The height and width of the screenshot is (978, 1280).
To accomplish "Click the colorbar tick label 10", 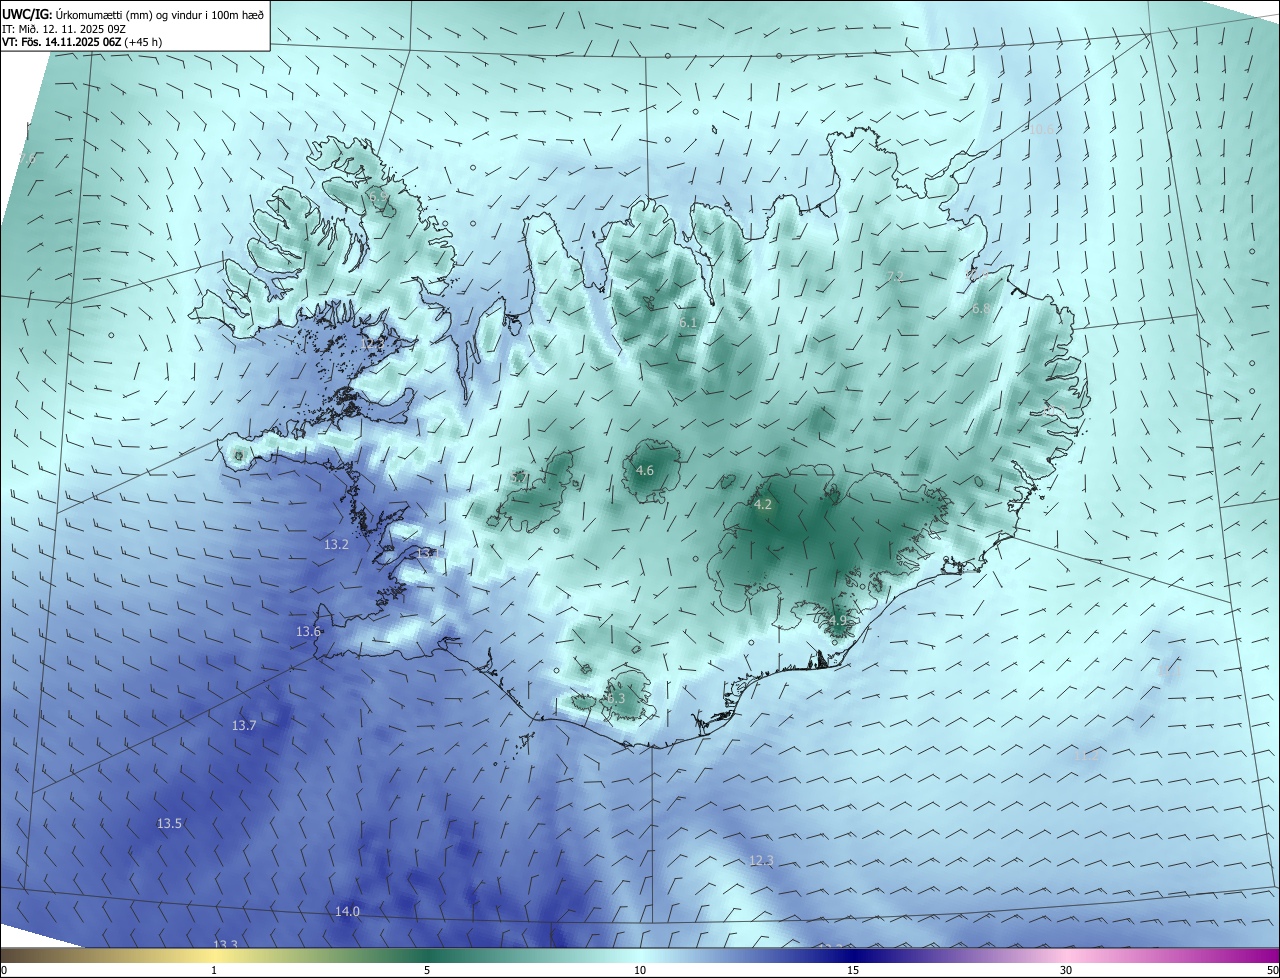I will point(640,971).
